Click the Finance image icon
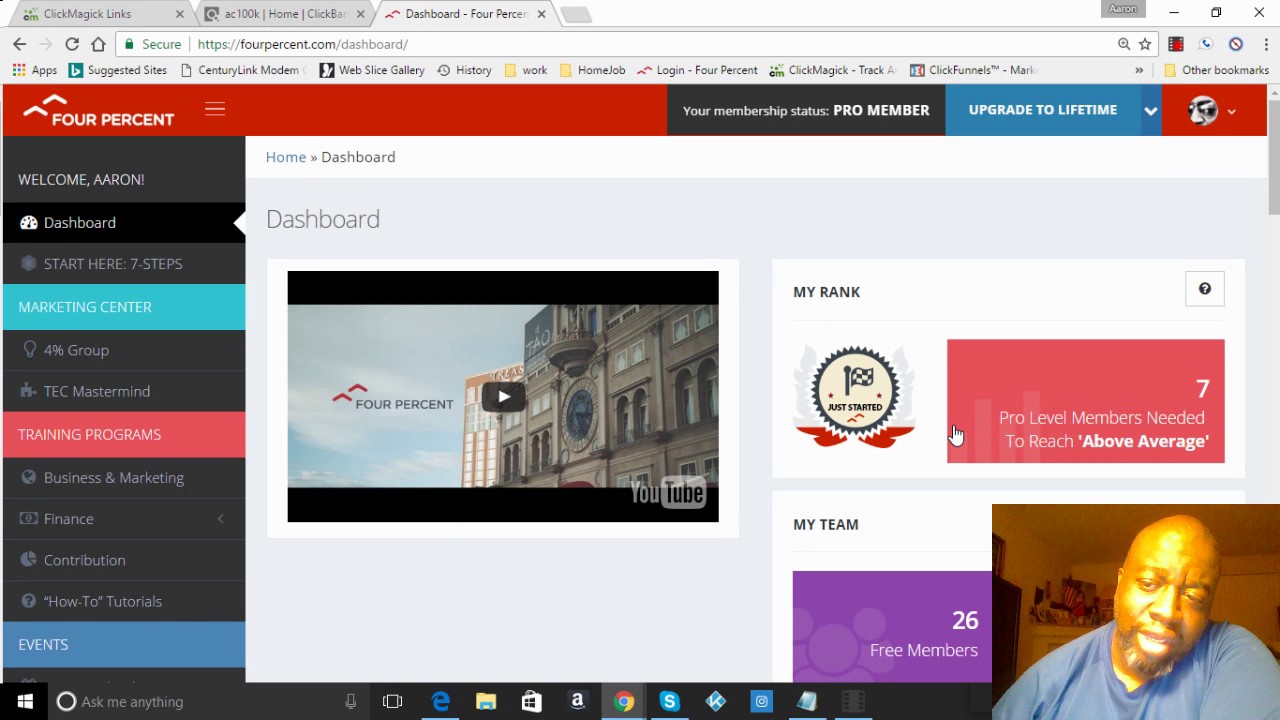Screen dimensions: 1280x720 [29, 519]
